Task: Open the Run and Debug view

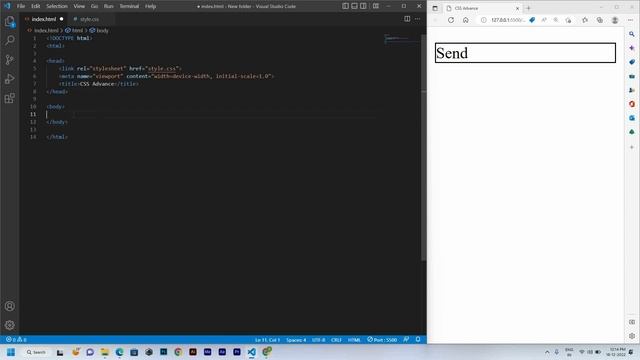Action: point(10,79)
